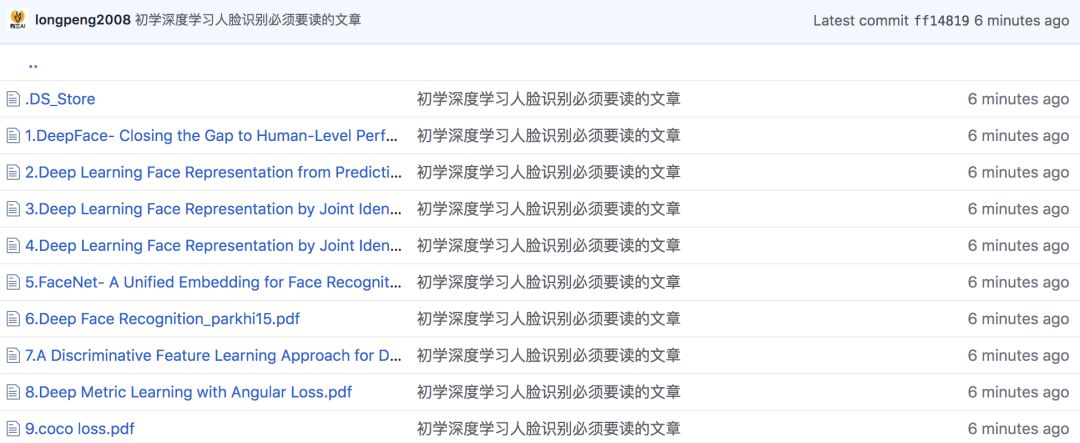Click the file icon beside 2.Deep Learning Face Representation
The width and height of the screenshot is (1080, 443).
pos(13,172)
